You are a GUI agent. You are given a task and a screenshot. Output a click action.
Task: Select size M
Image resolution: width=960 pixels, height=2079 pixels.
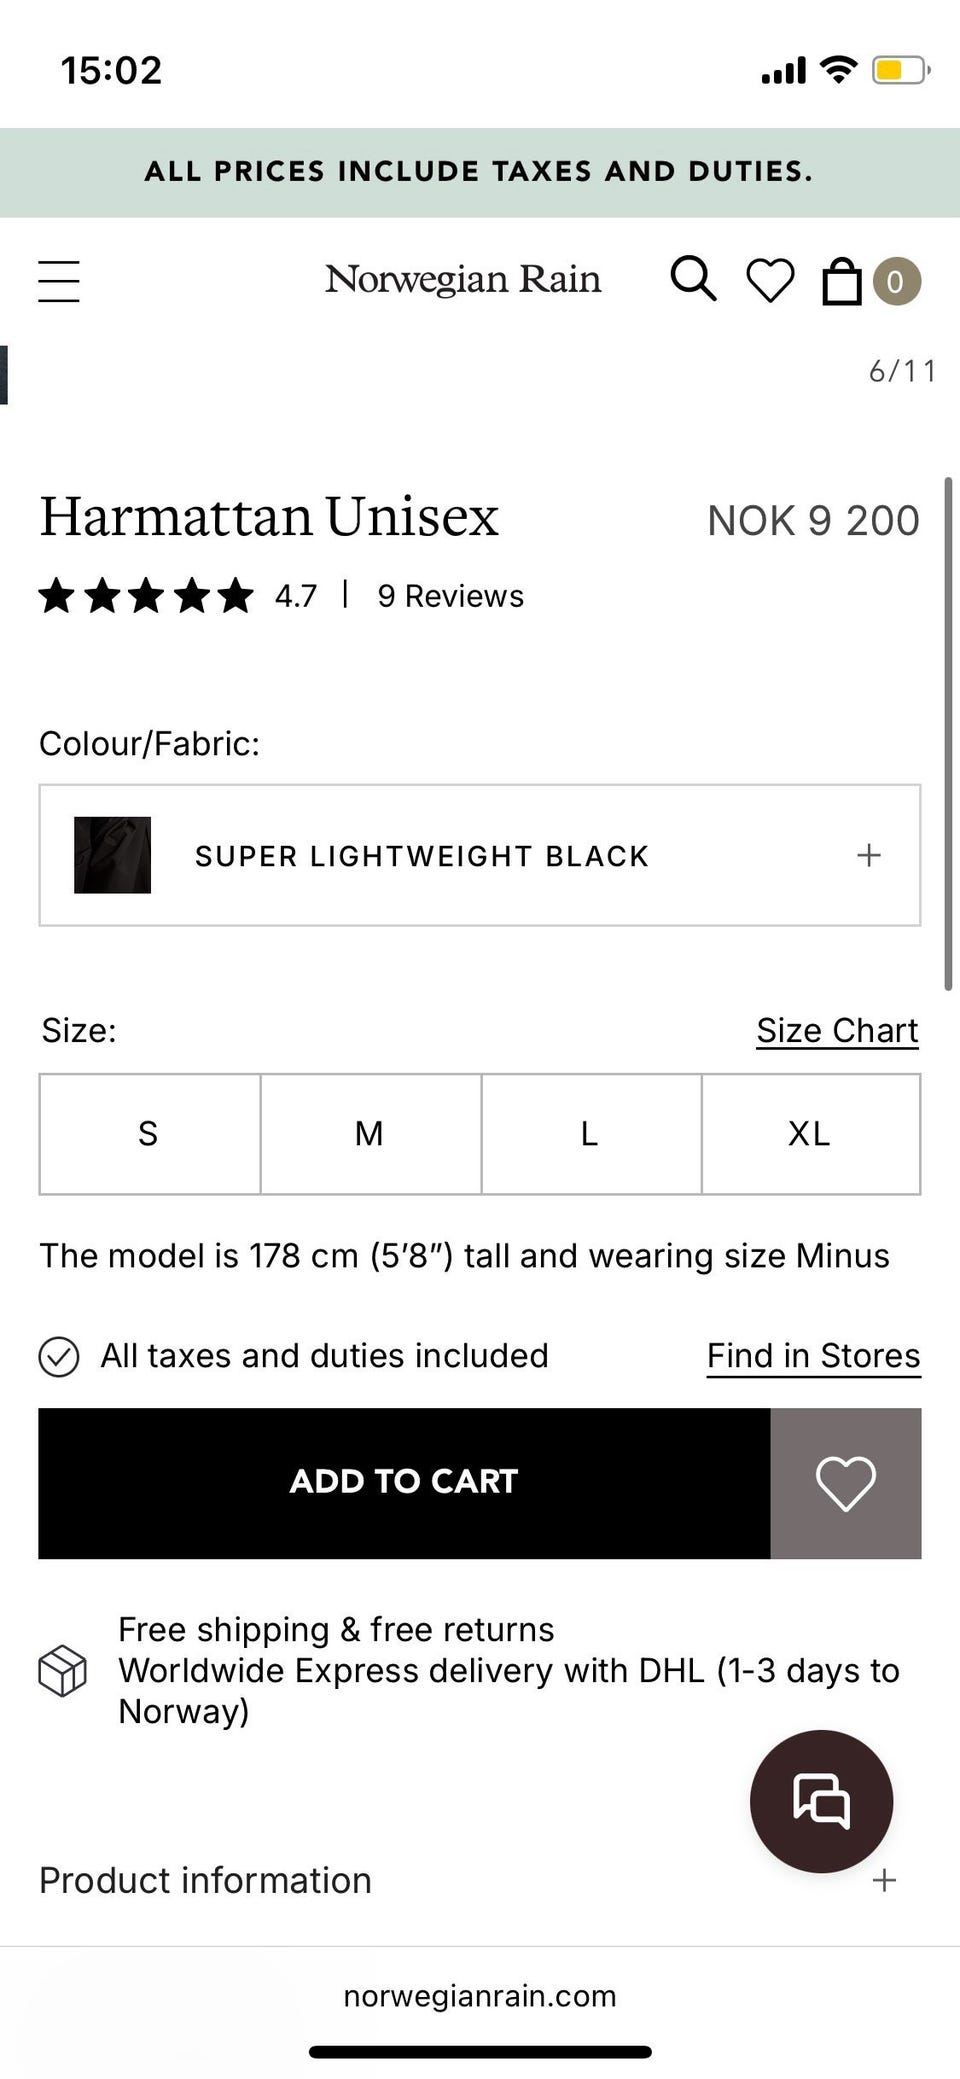click(371, 1134)
